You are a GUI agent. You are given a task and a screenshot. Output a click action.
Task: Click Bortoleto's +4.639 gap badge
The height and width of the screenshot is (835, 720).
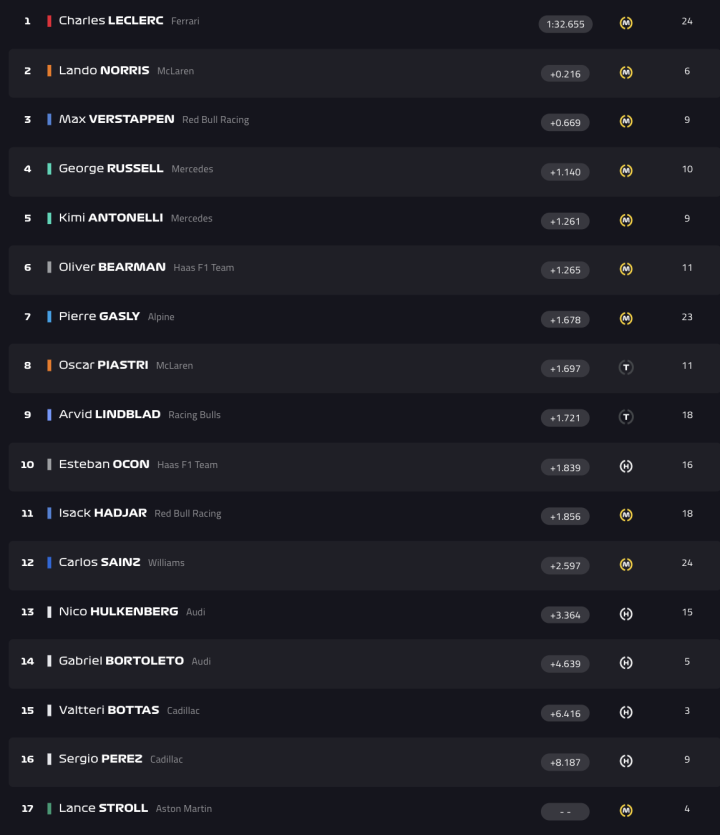point(565,663)
